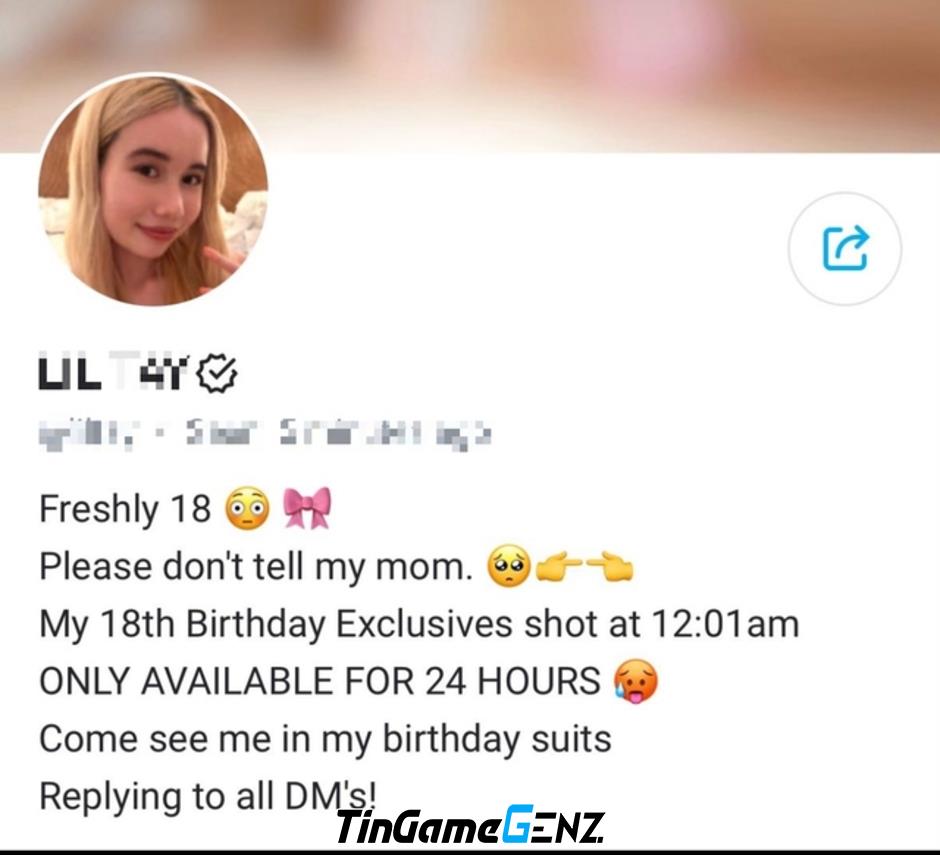
Task: Open the circular profile avatar photo
Action: [153, 190]
